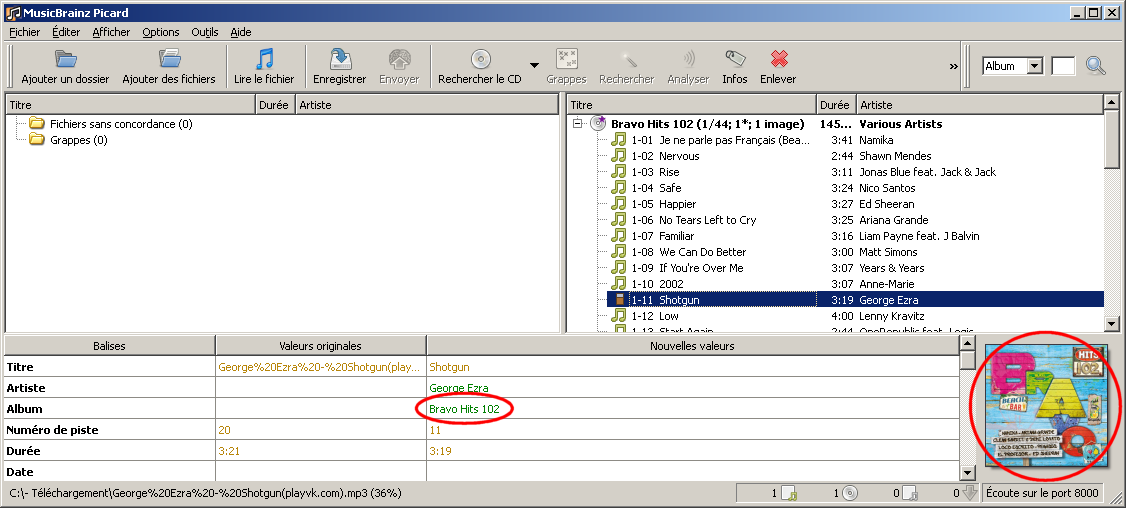The height and width of the screenshot is (508, 1126).
Task: Click the Balises column header
Action: [109, 346]
